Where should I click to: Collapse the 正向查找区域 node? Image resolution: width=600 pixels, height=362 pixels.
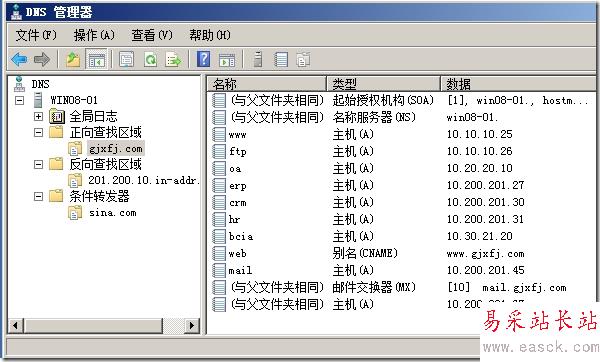38,132
